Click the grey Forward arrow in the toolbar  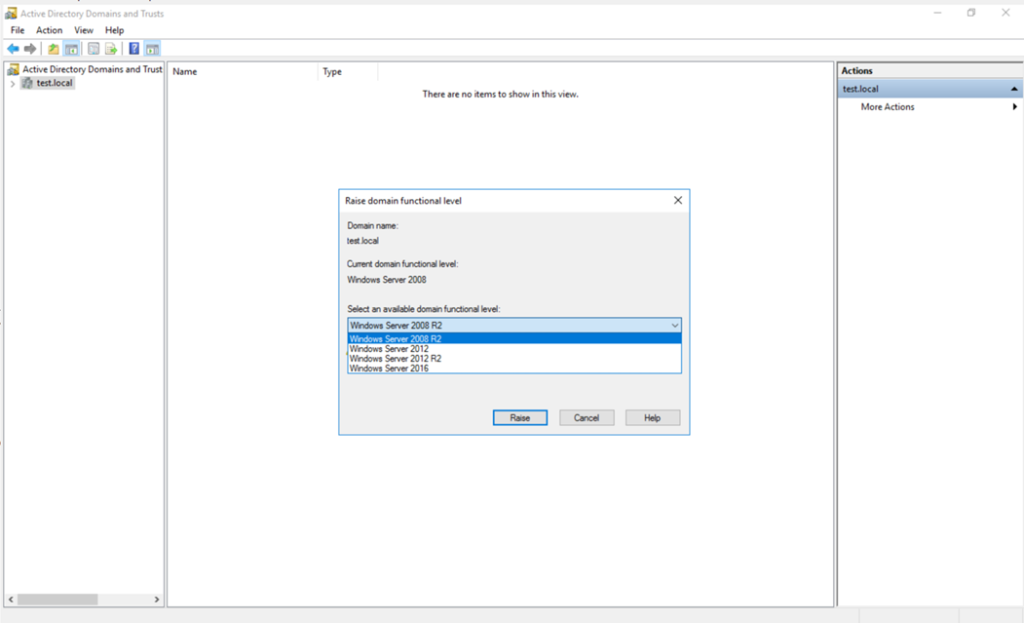30,49
